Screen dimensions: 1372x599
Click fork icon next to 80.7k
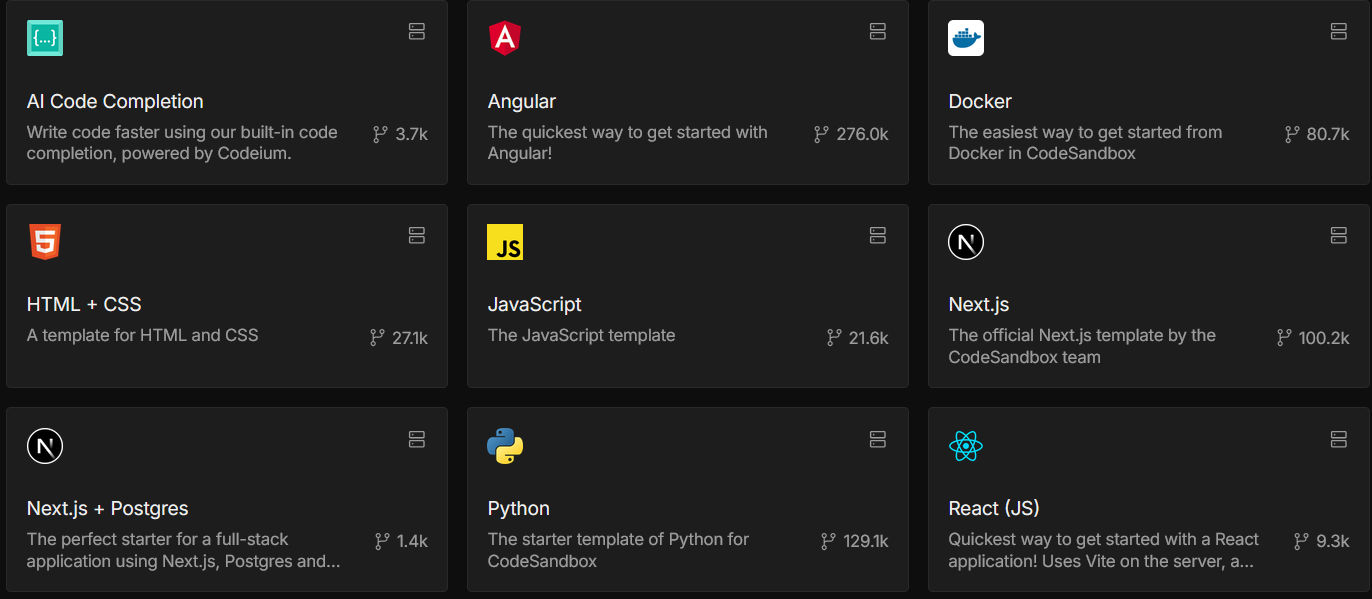1291,134
